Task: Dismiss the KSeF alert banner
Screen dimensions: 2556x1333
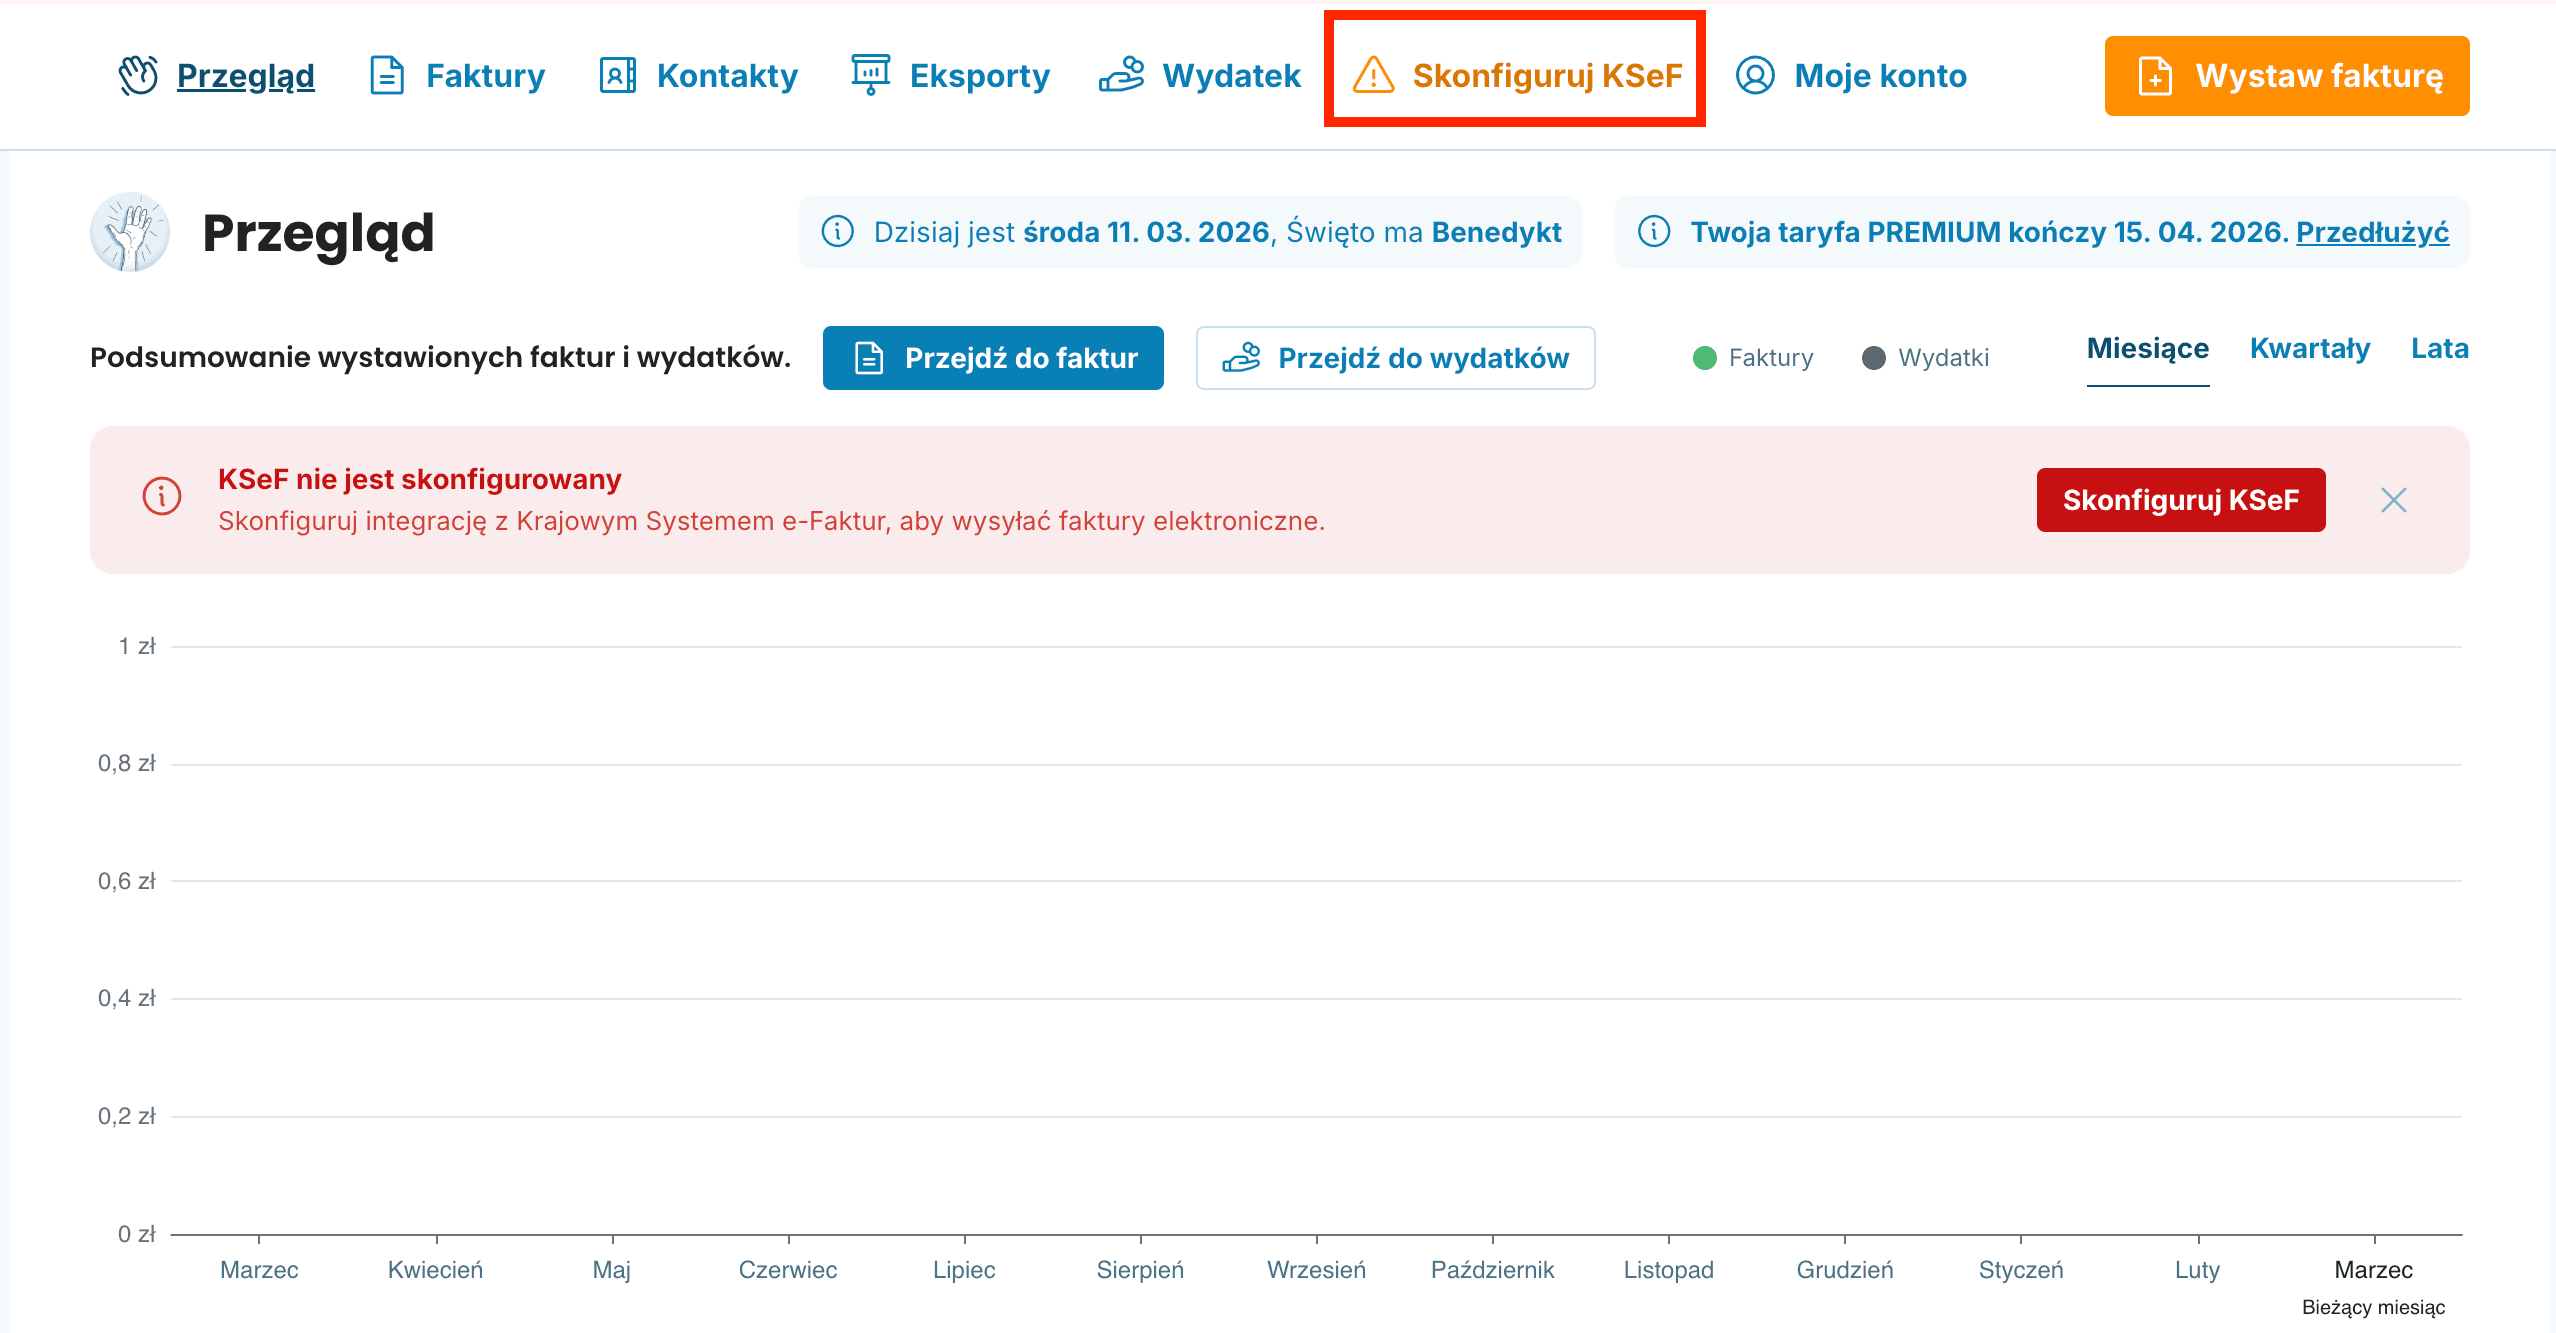Action: (2393, 500)
